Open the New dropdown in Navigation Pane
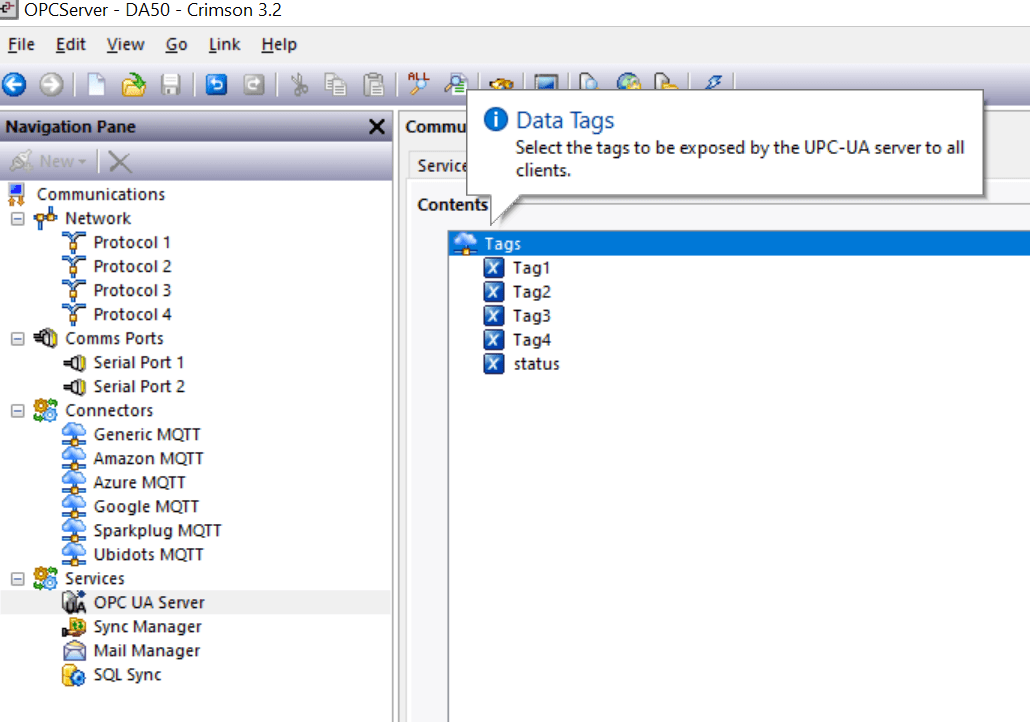Screen dimensions: 1030x722 pos(49,162)
